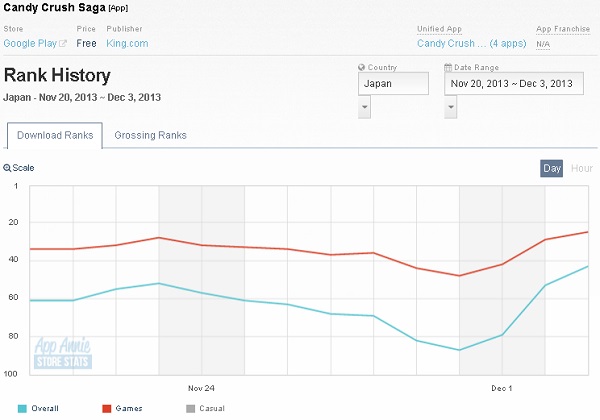Click the Rank History heading
This screenshot has width=600, height=420.
tap(57, 75)
